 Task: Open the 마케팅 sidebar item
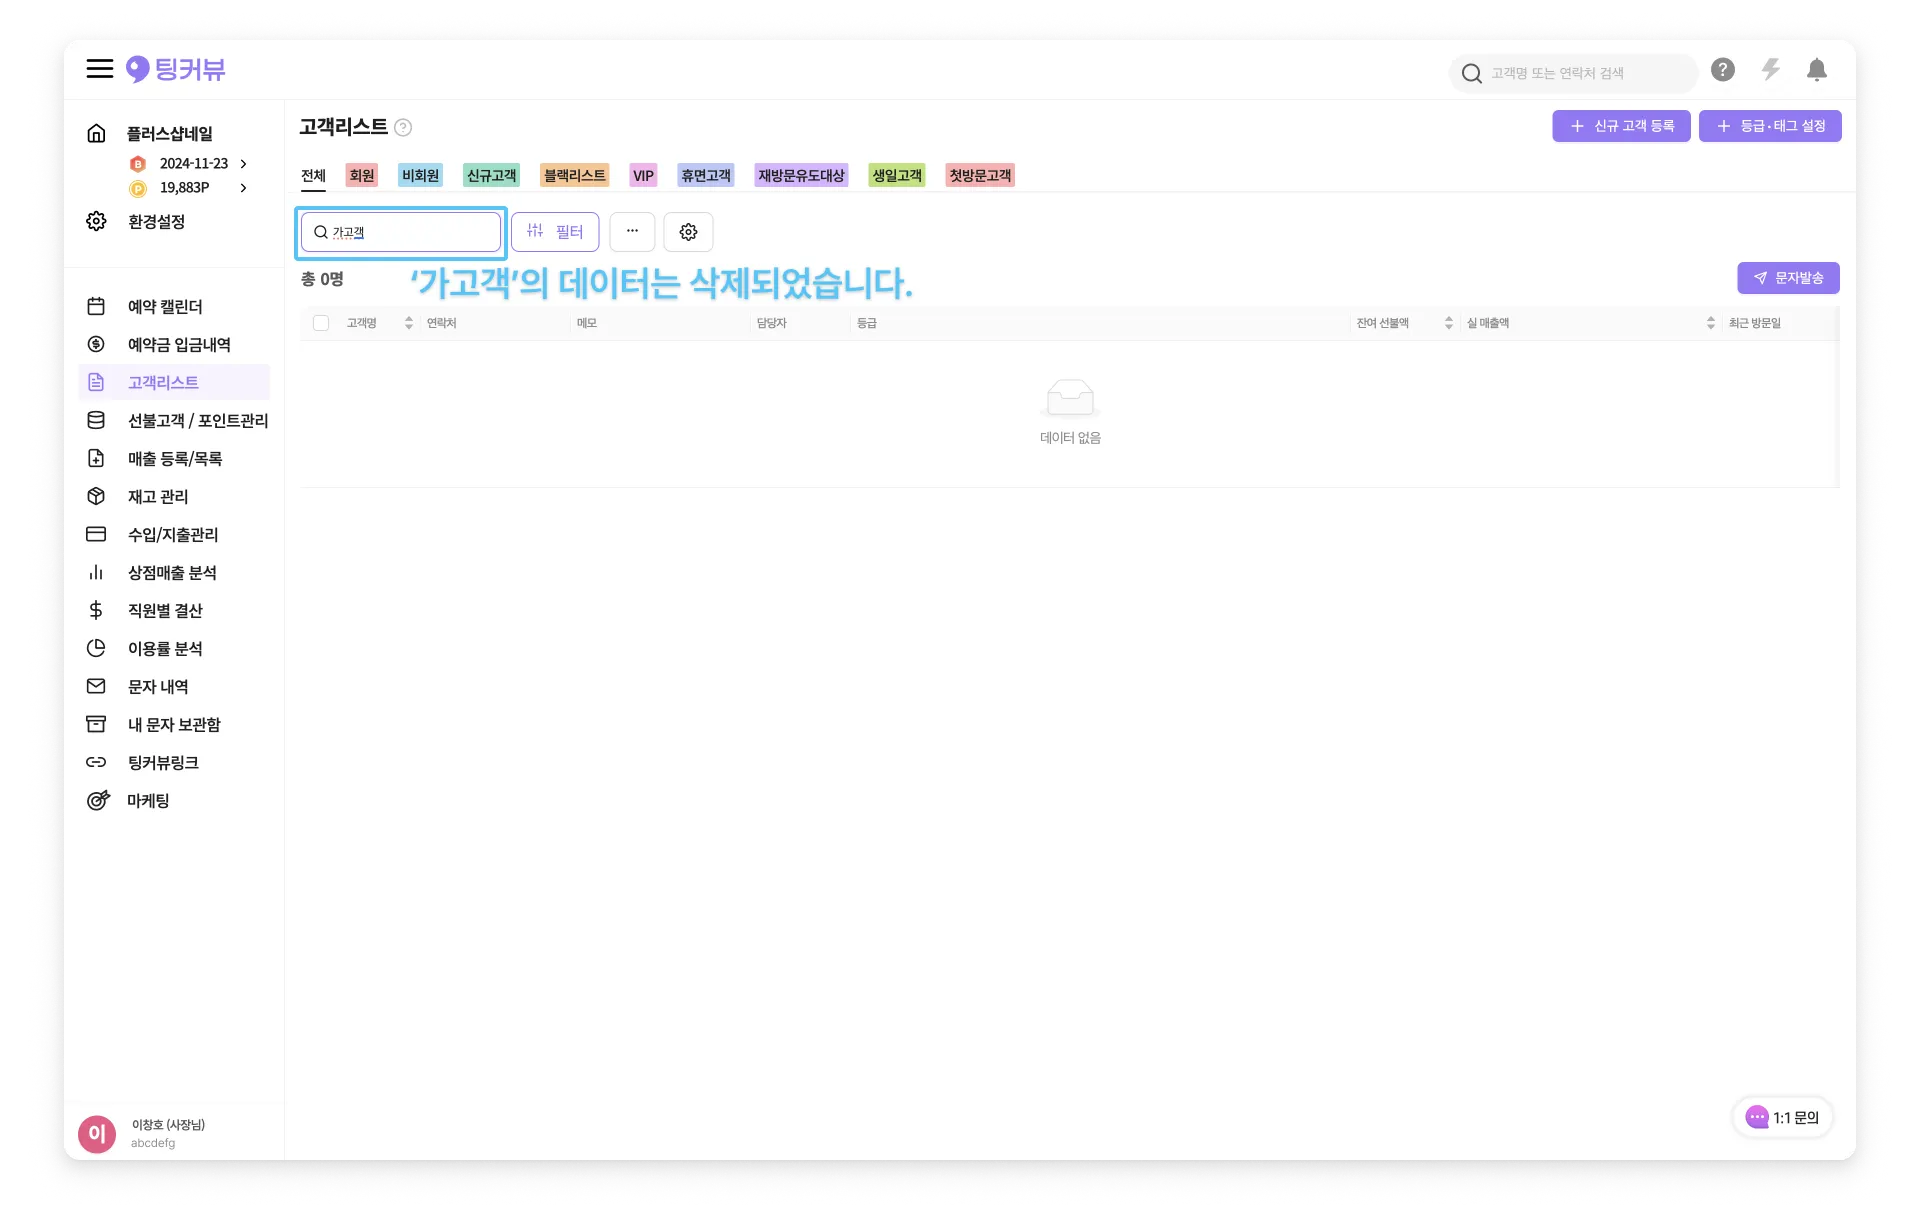[148, 801]
